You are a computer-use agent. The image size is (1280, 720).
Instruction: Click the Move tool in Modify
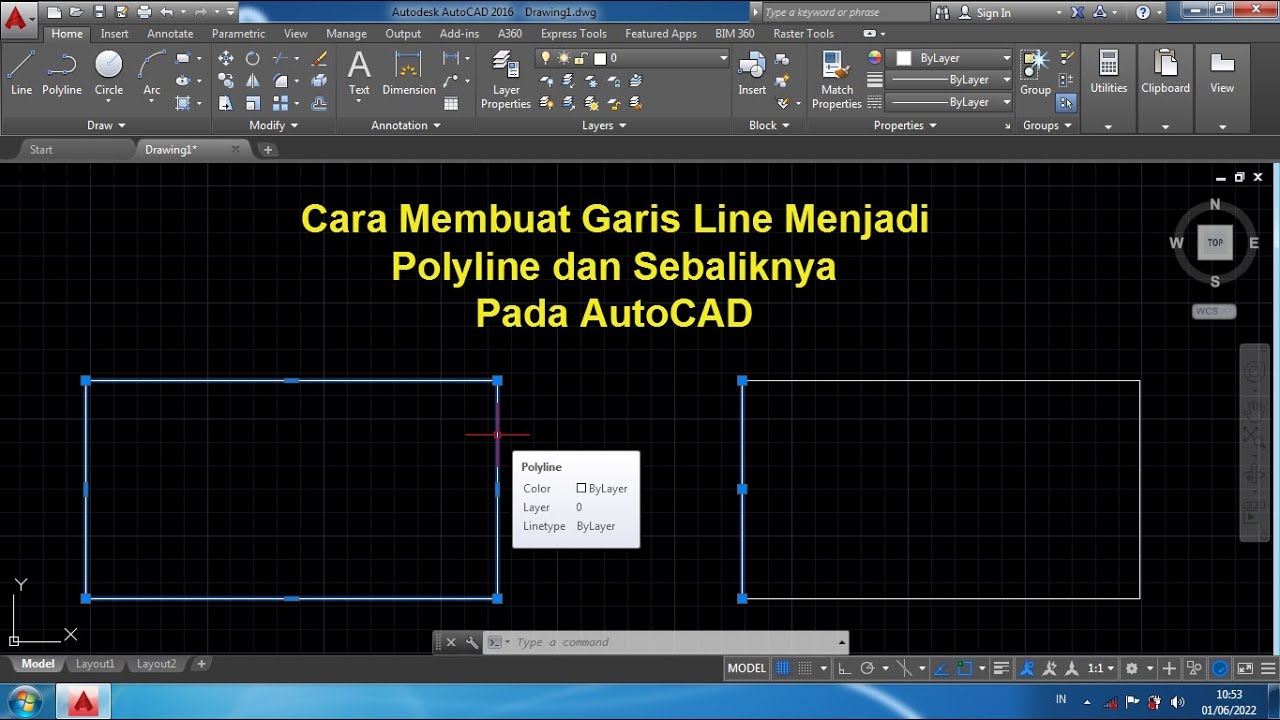tap(226, 58)
